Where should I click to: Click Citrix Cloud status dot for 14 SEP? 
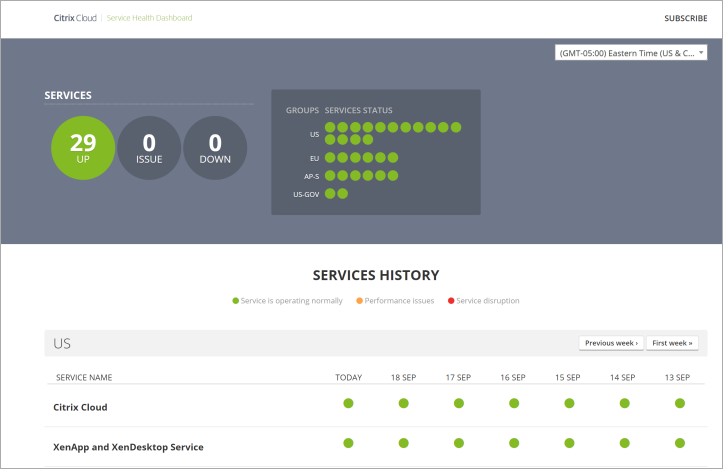625,404
